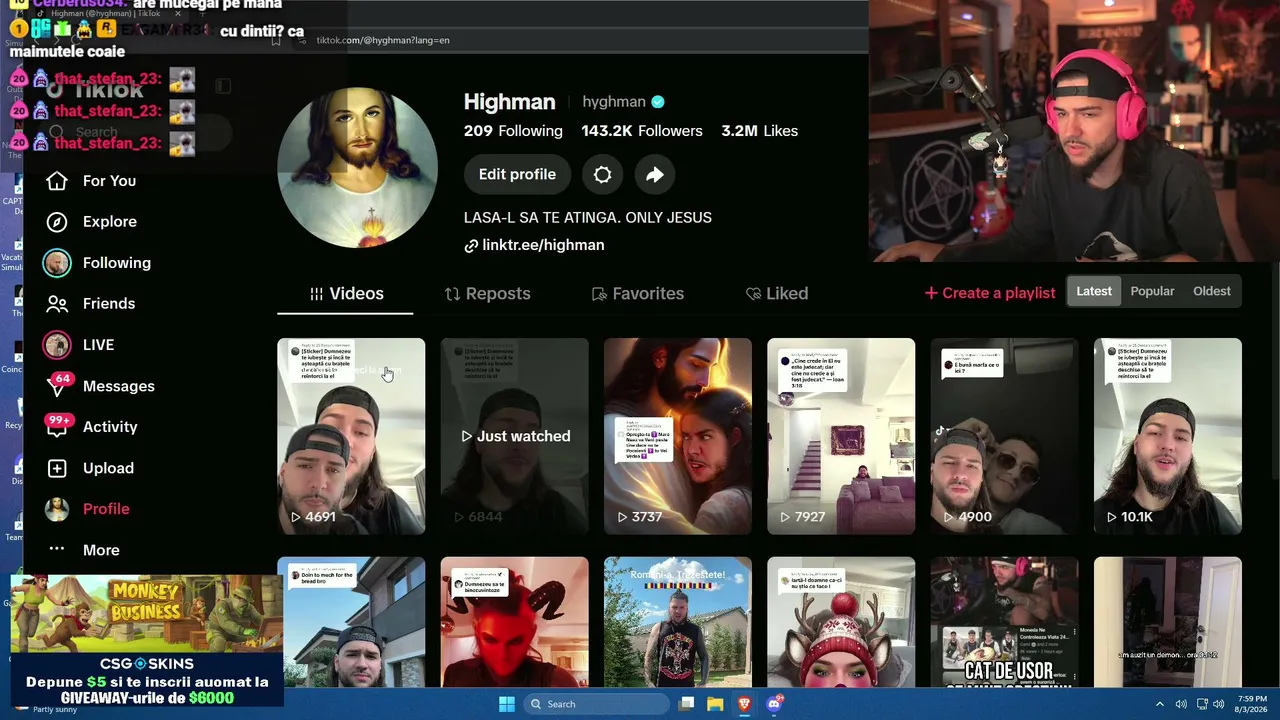The height and width of the screenshot is (720, 1280).
Task: Click the bio text LASA-L SA TE ATINGA
Action: click(x=588, y=217)
